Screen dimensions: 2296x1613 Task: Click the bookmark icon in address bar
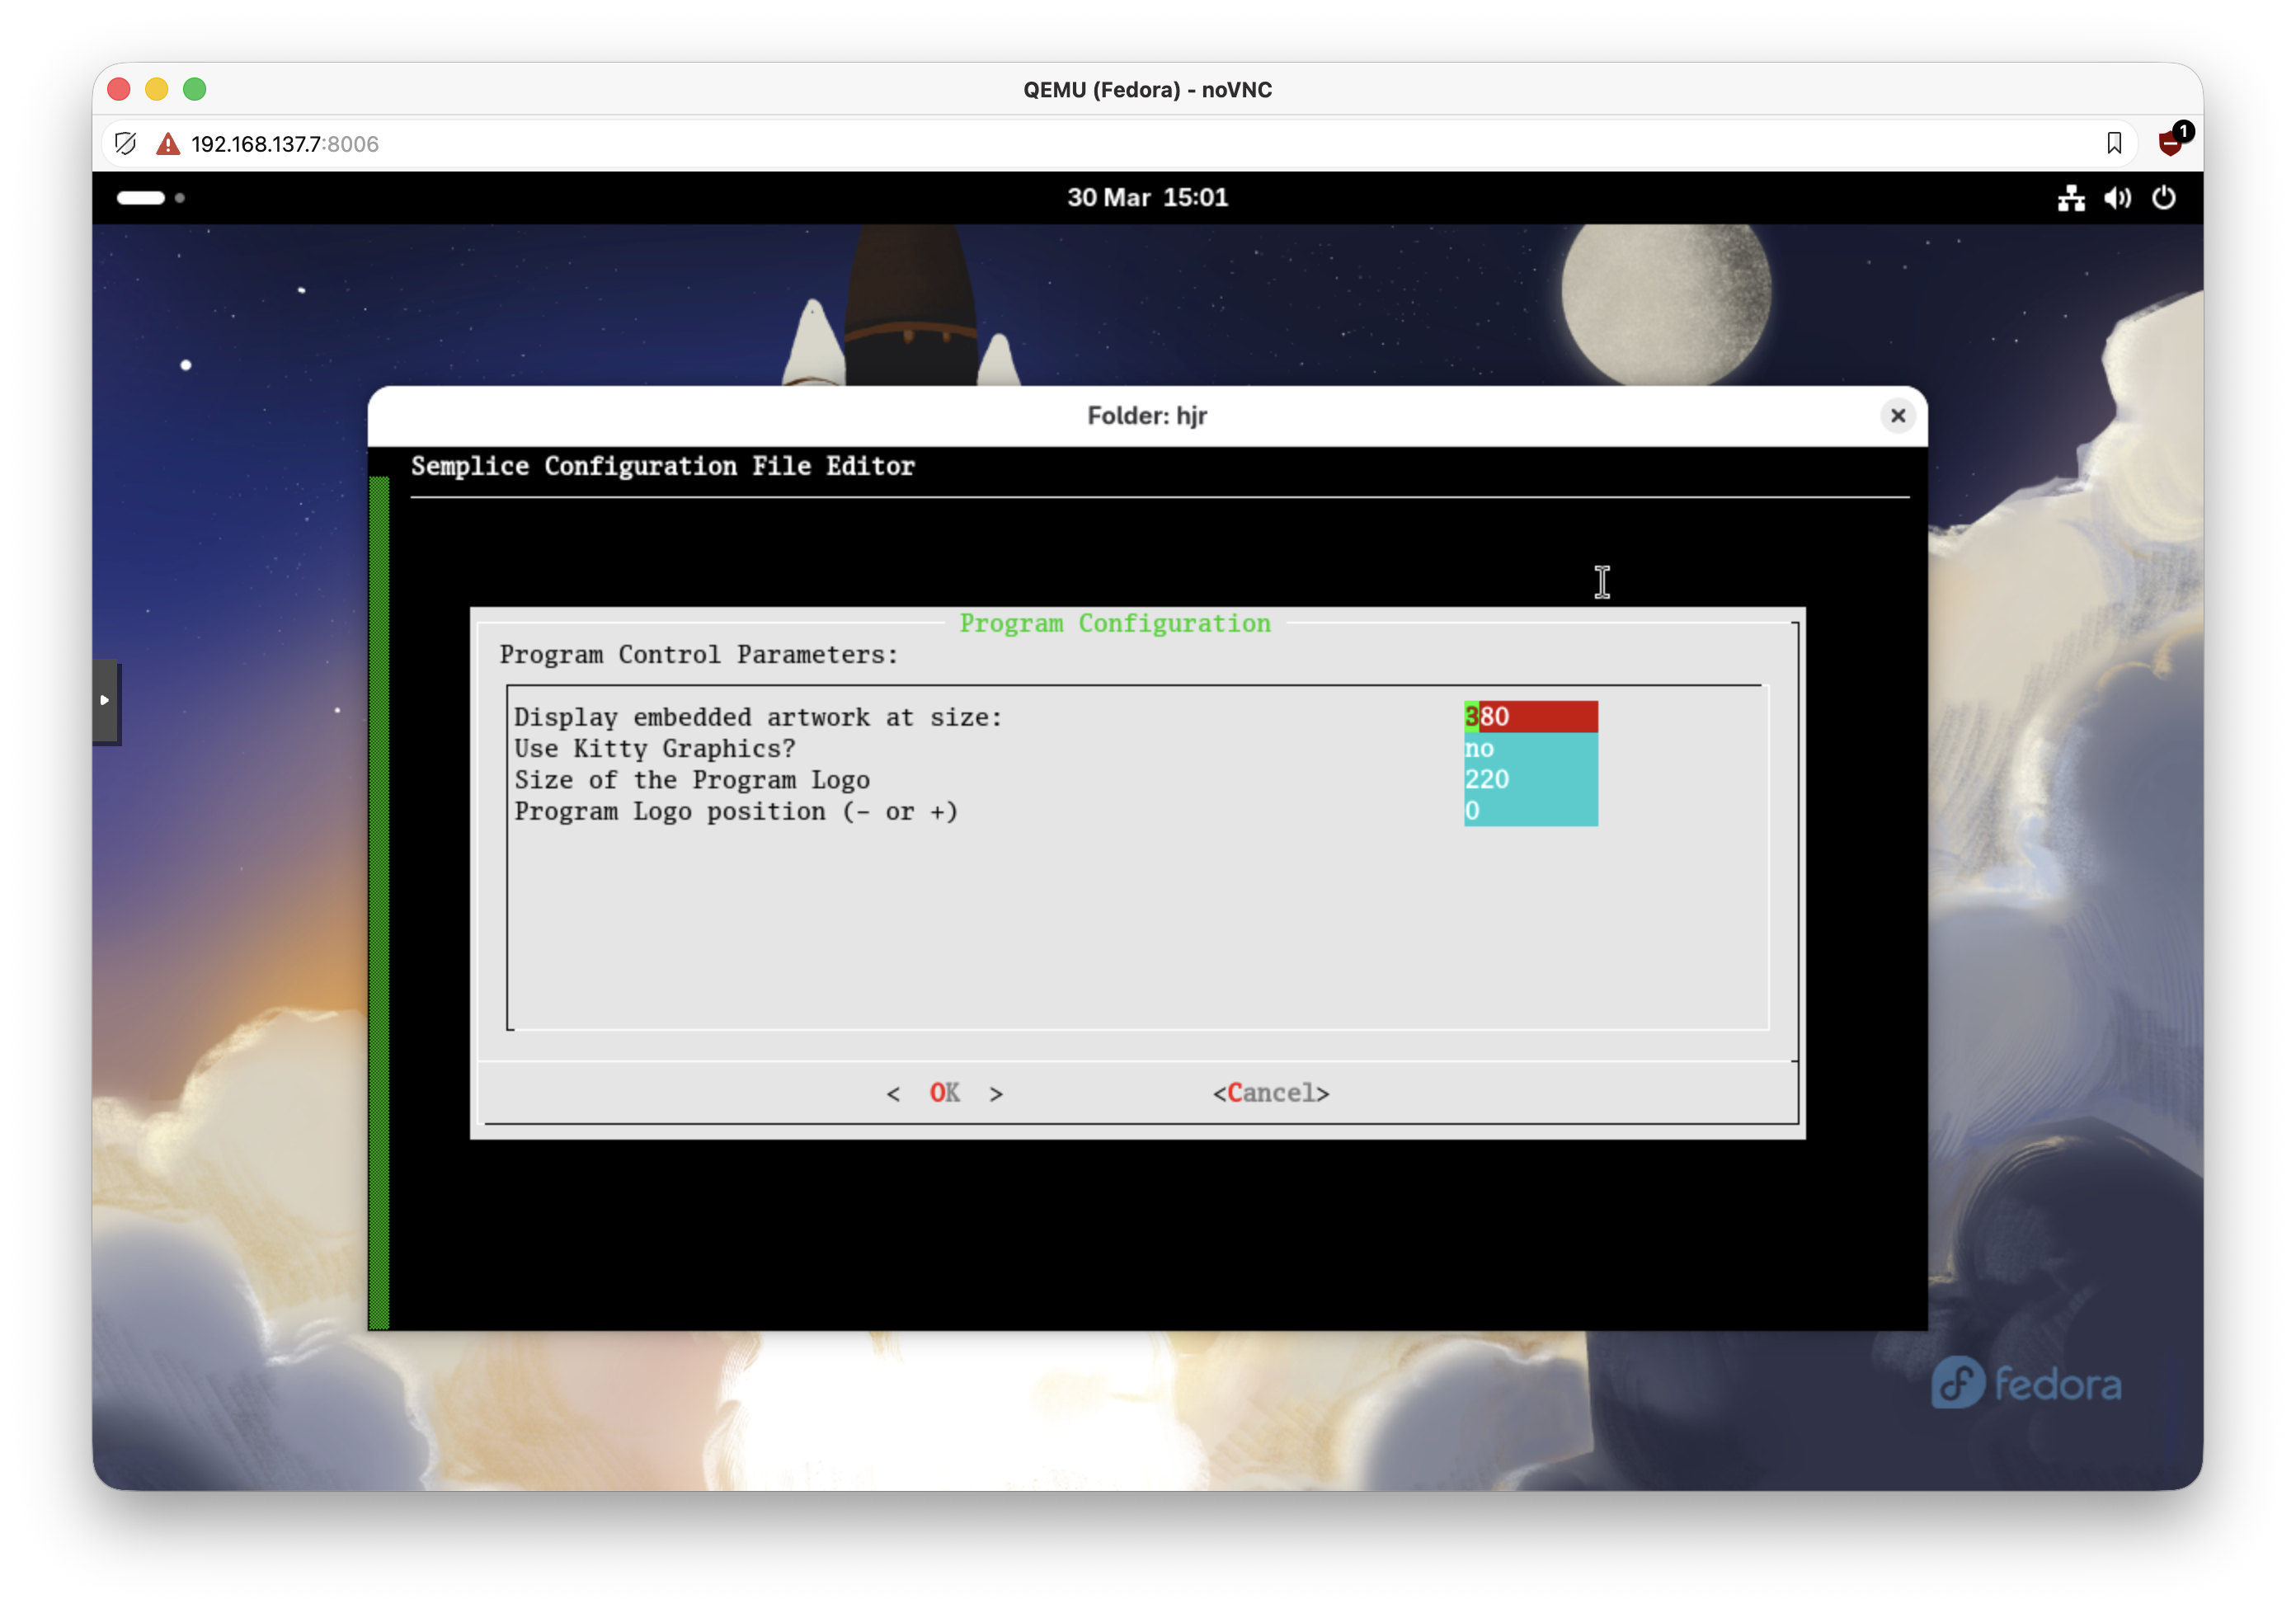(2113, 143)
